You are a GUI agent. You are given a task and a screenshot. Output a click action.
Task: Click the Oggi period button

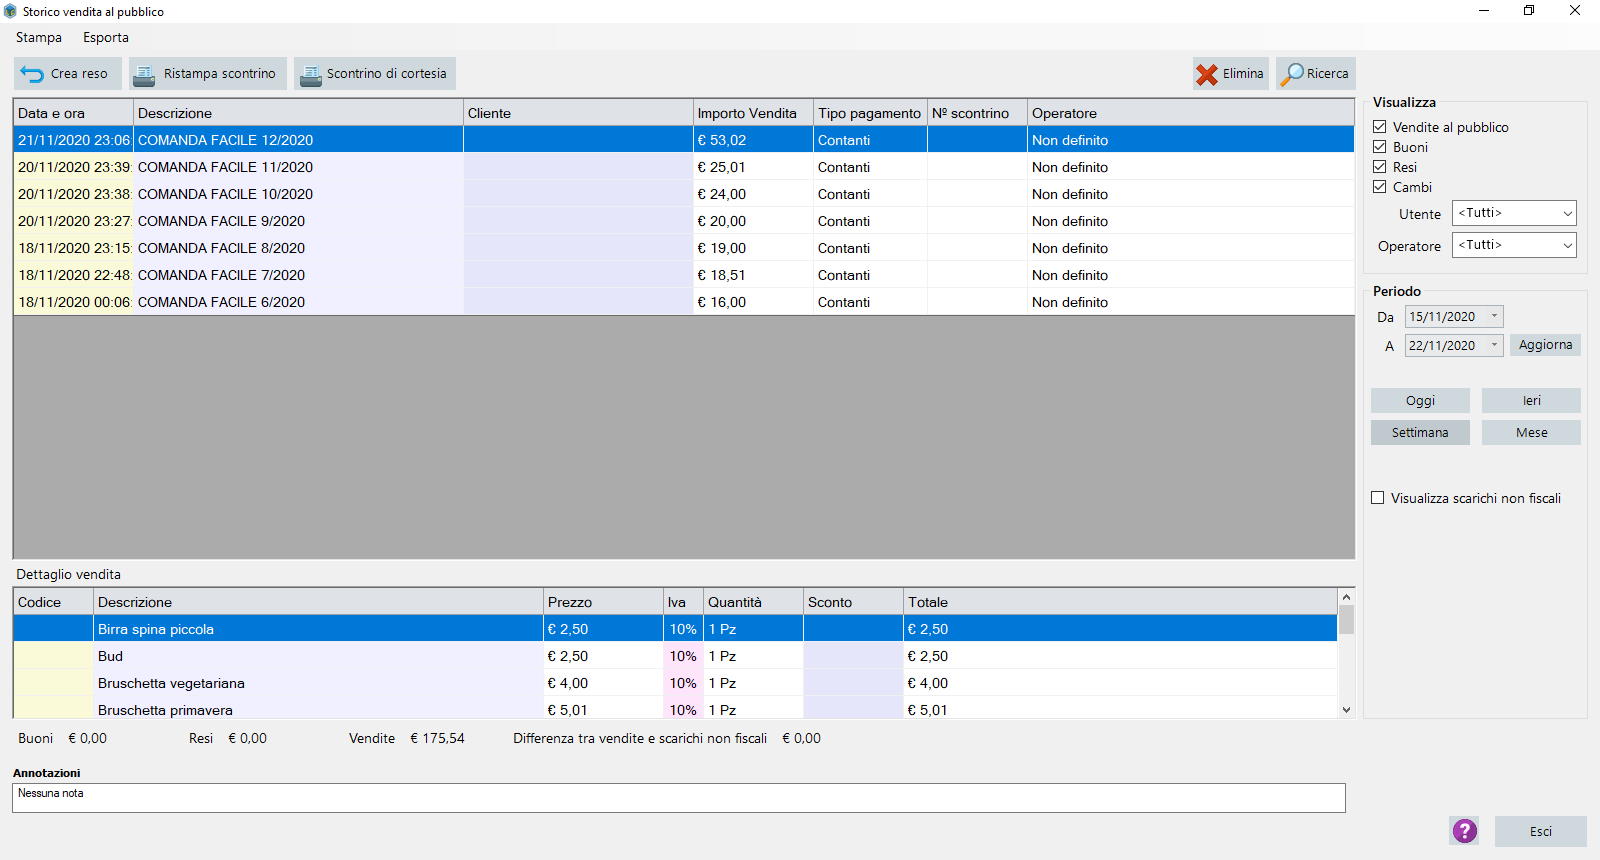click(x=1420, y=401)
